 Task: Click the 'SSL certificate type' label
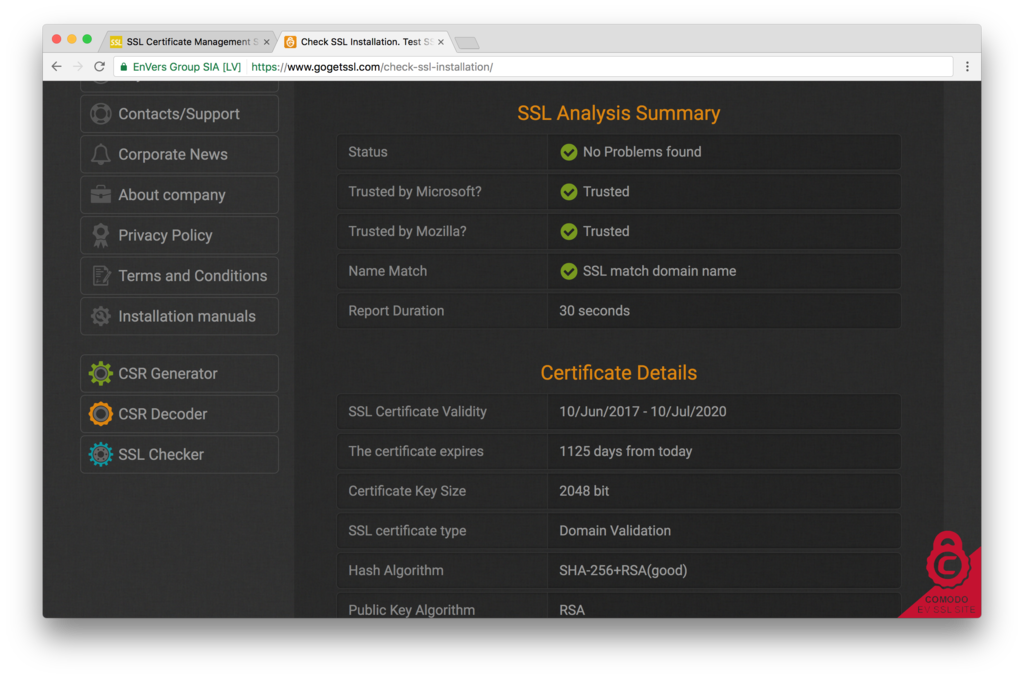(x=407, y=531)
